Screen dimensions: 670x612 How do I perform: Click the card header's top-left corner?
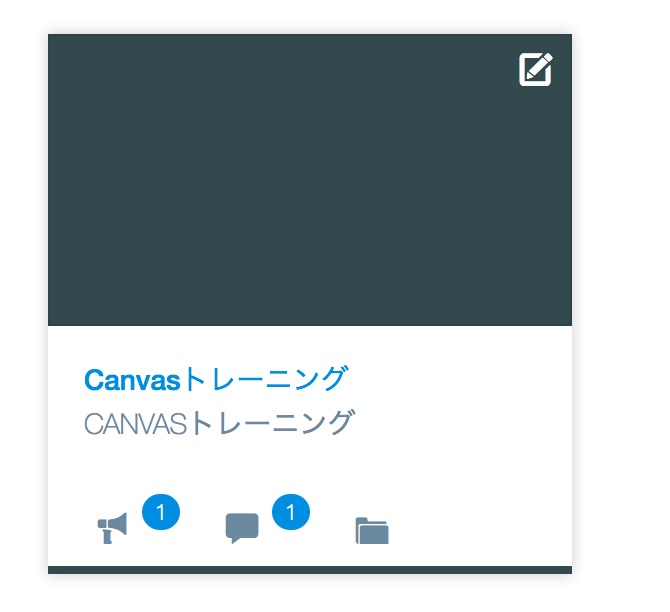(58, 44)
